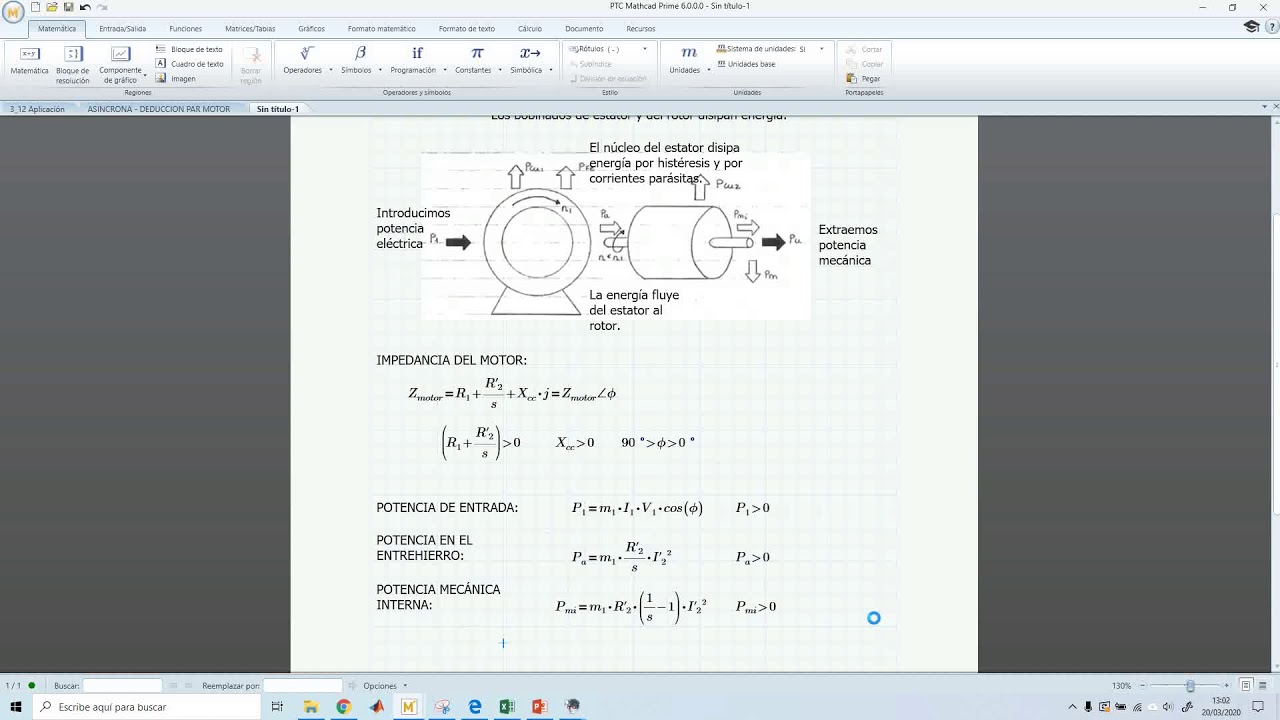Viewport: 1280px width, 720px height.
Task: Open Task View in taskbar
Action: (277, 706)
